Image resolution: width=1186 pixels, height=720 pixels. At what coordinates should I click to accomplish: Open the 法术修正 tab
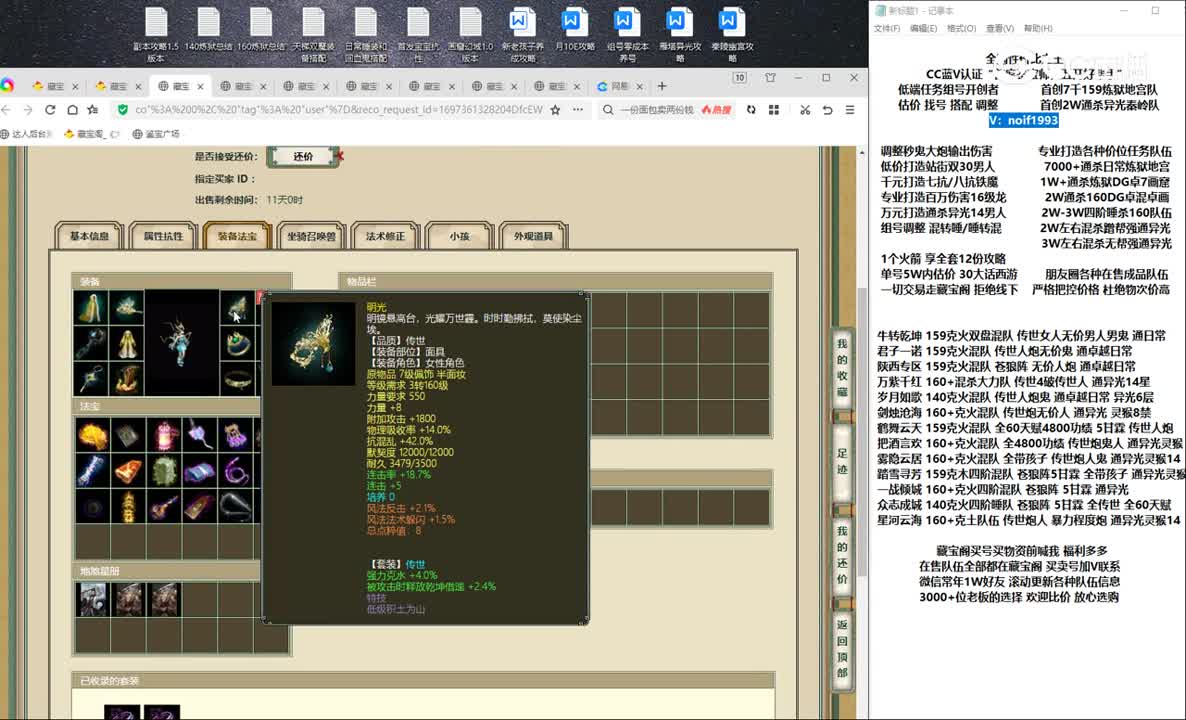[385, 236]
